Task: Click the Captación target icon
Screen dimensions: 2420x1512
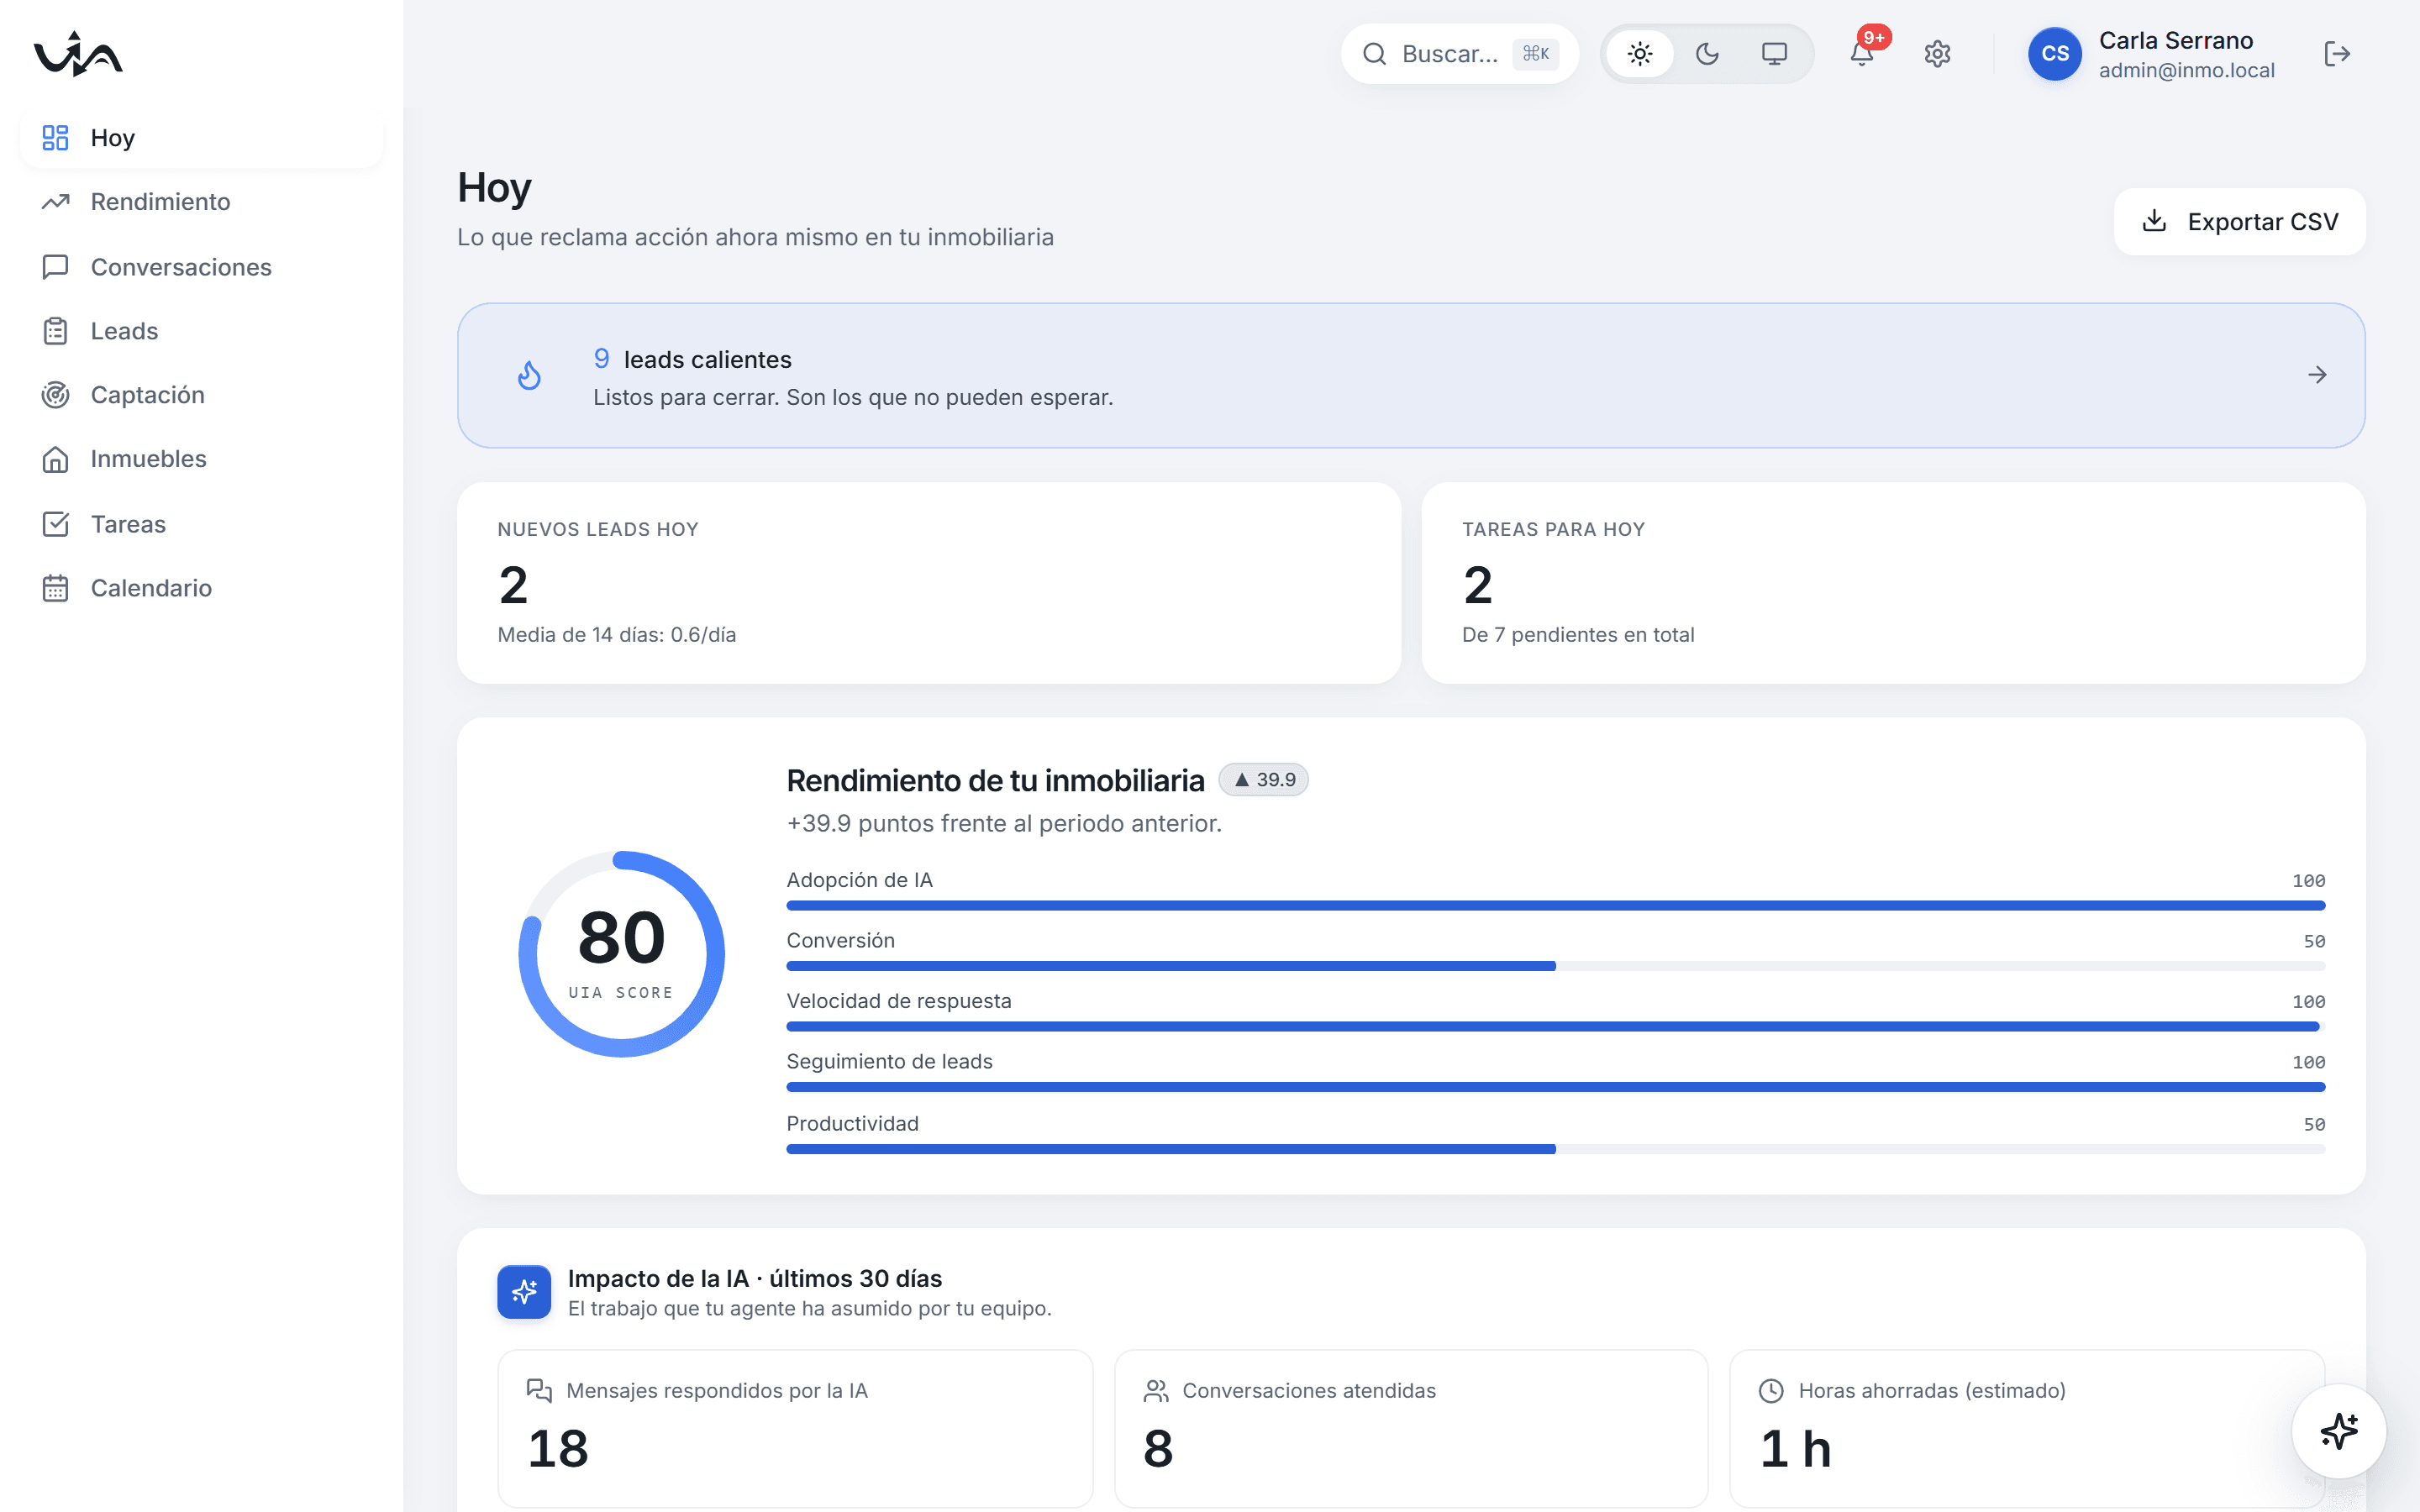Action: 55,395
